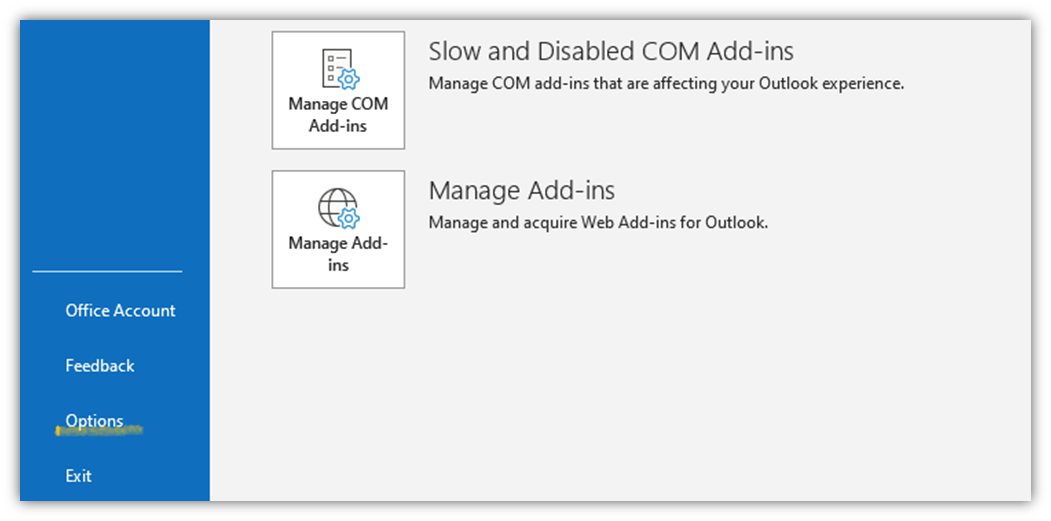The height and width of the screenshot is (521, 1051).
Task: Click the white separator line above Office Account
Action: pyautogui.click(x=107, y=272)
